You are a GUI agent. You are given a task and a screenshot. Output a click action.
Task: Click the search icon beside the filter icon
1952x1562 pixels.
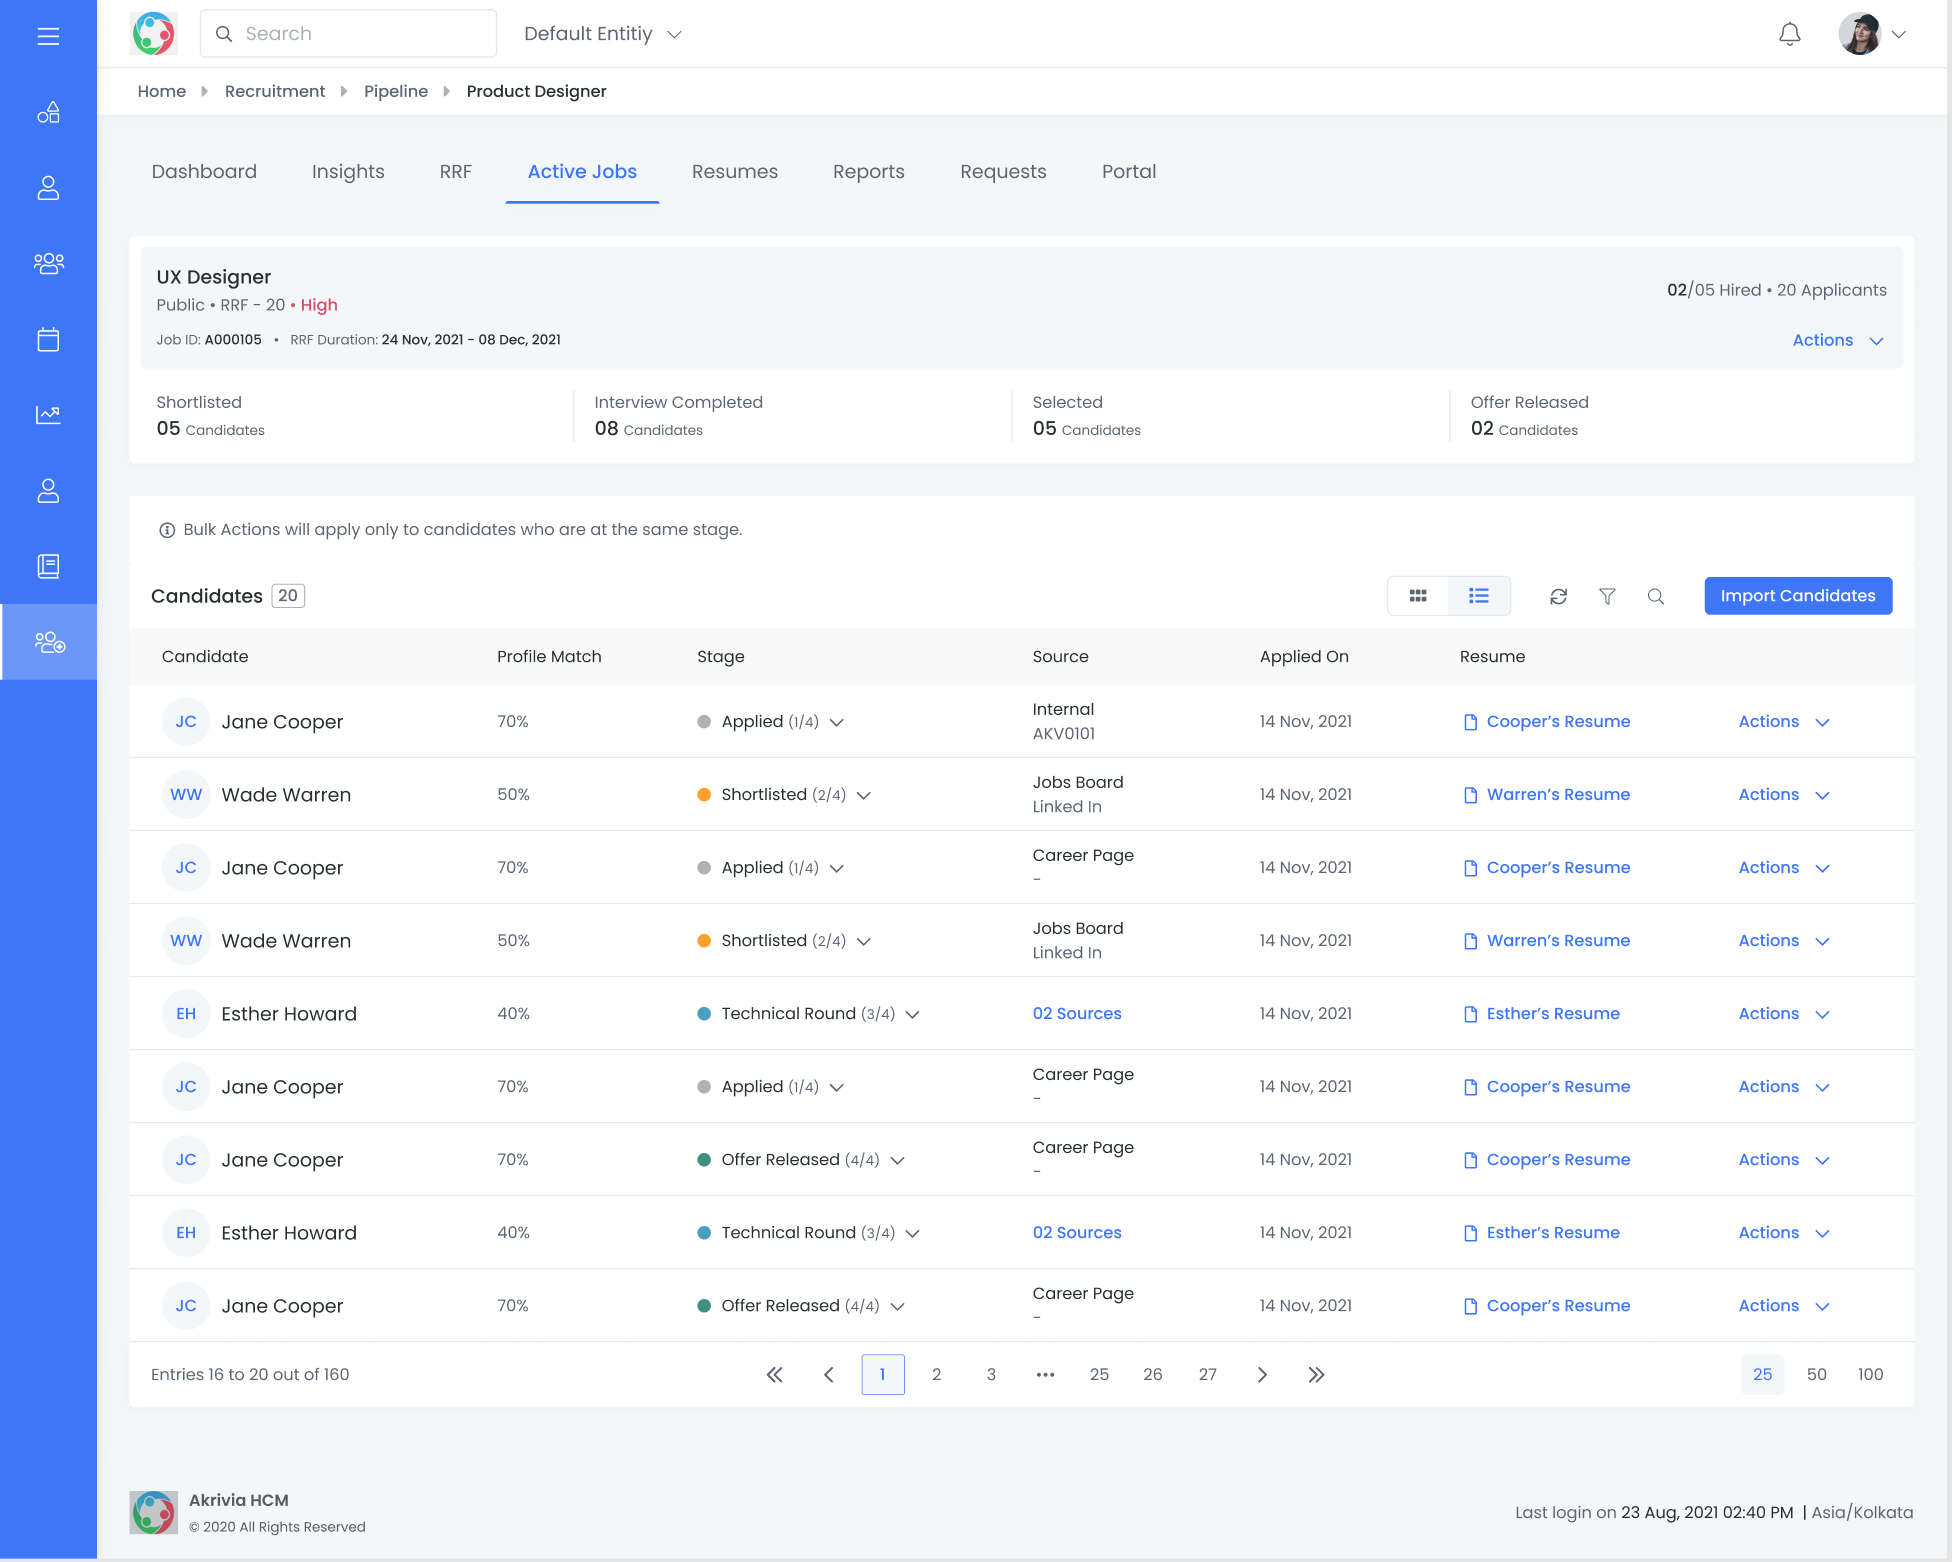tap(1656, 596)
